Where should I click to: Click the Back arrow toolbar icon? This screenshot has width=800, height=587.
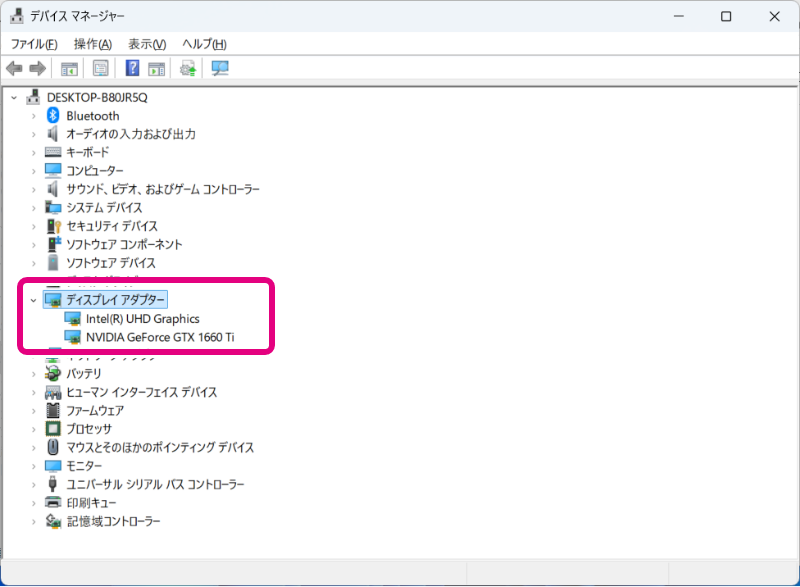(x=14, y=68)
